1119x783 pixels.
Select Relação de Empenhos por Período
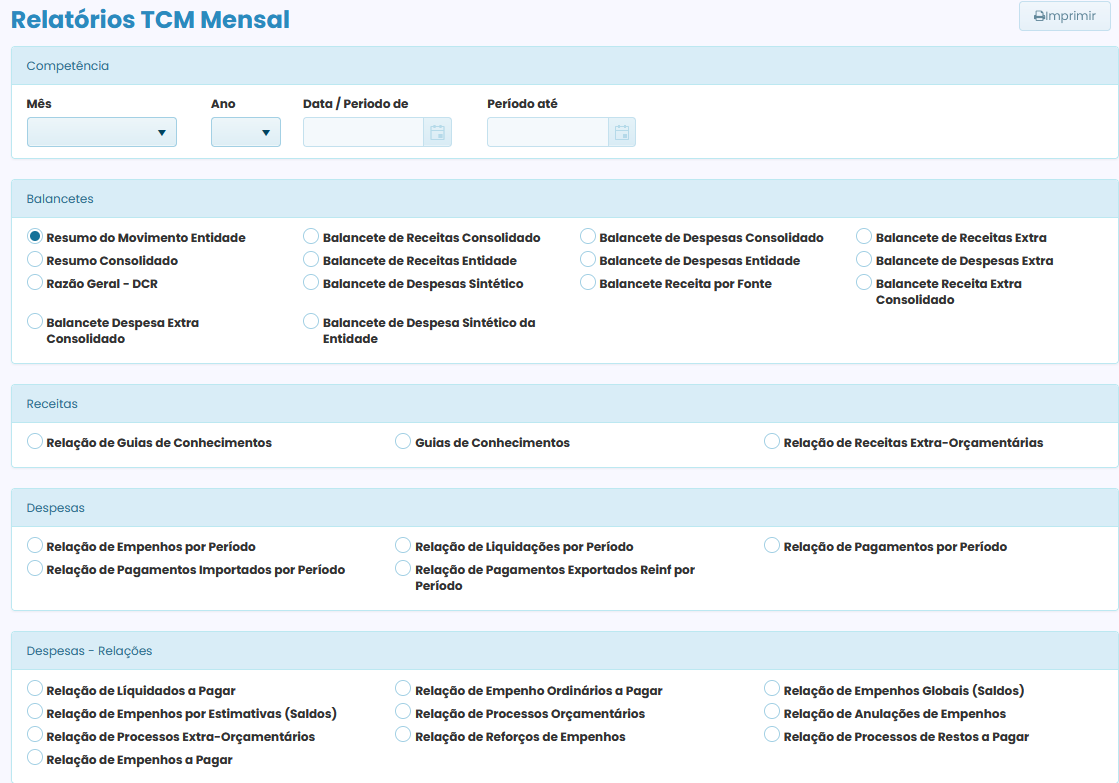coord(35,546)
